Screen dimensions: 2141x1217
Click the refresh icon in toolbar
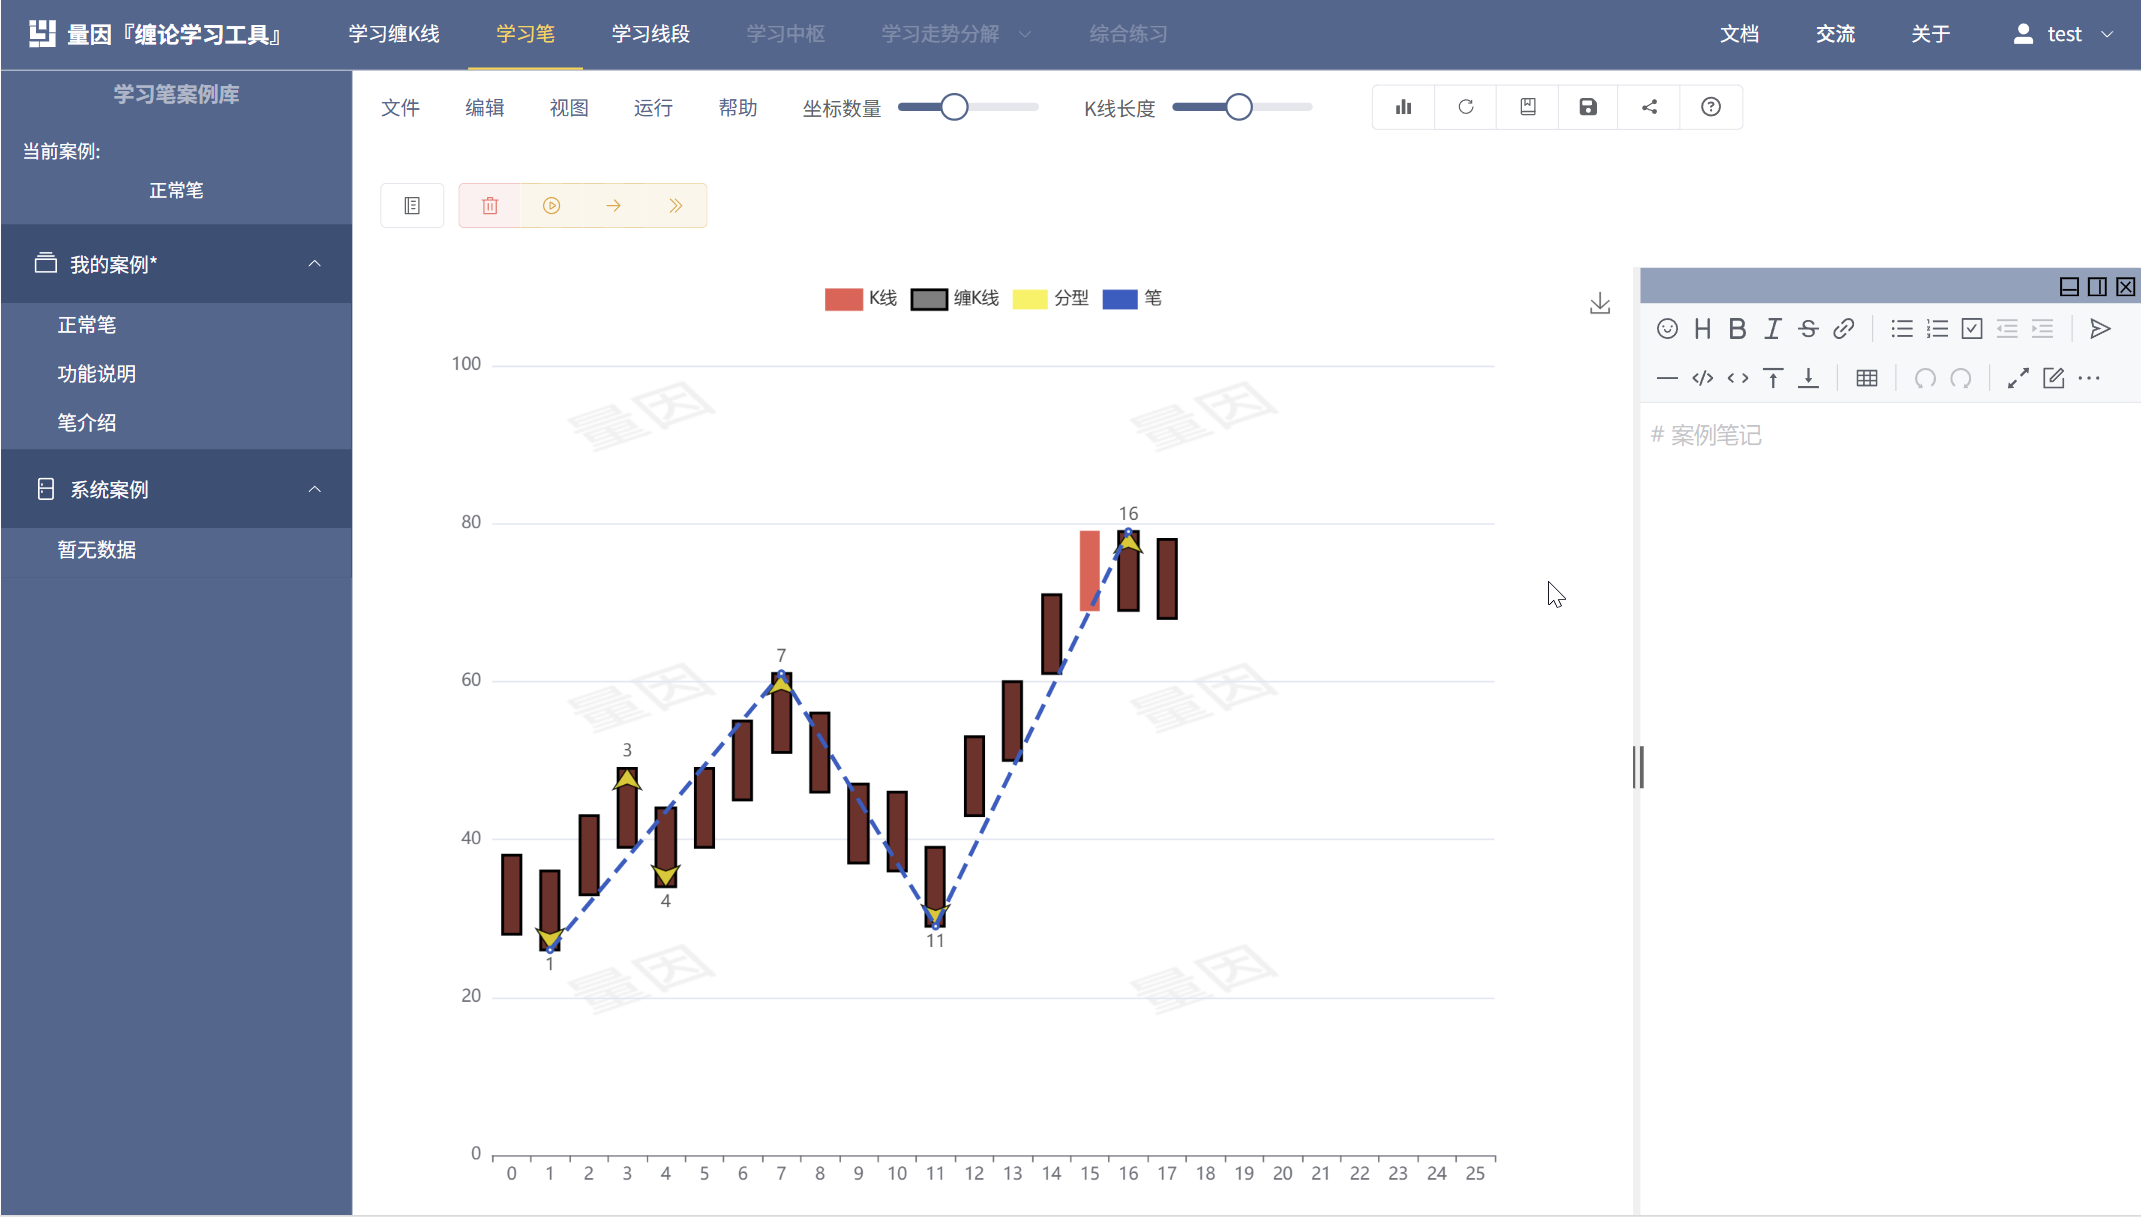[x=1466, y=107]
